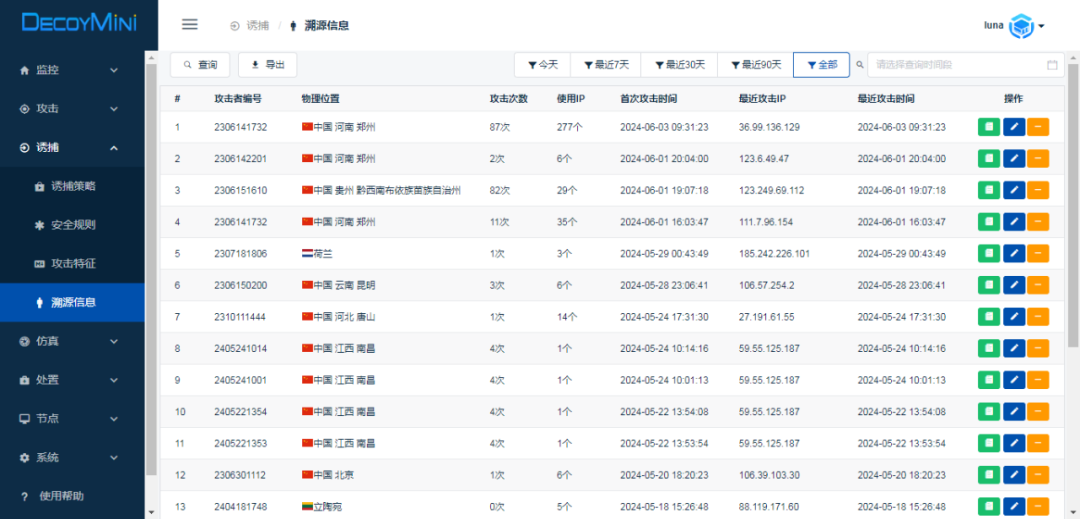Open 使用帮助 in the sidebar
Image resolution: width=1080 pixels, height=519 pixels.
[x=72, y=496]
